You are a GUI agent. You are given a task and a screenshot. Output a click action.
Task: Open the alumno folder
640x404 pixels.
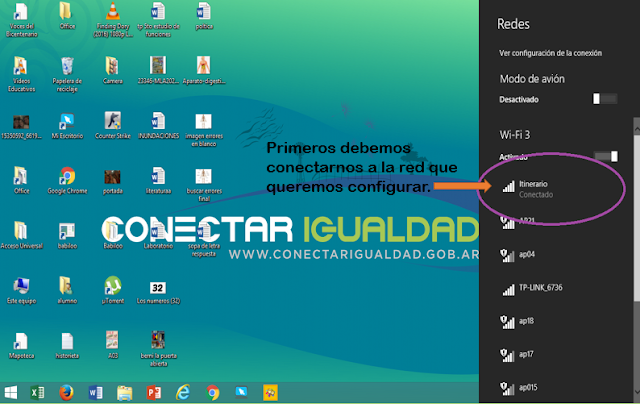[67, 291]
